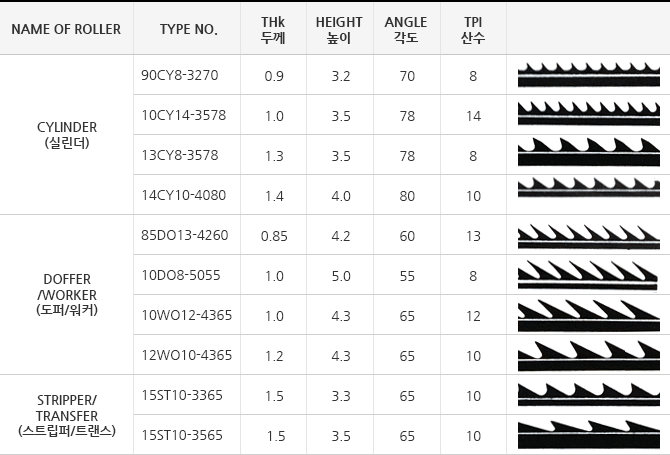The height and width of the screenshot is (455, 670).
Task: Click the 90CY8-3270 wire profile image
Action: tap(588, 75)
